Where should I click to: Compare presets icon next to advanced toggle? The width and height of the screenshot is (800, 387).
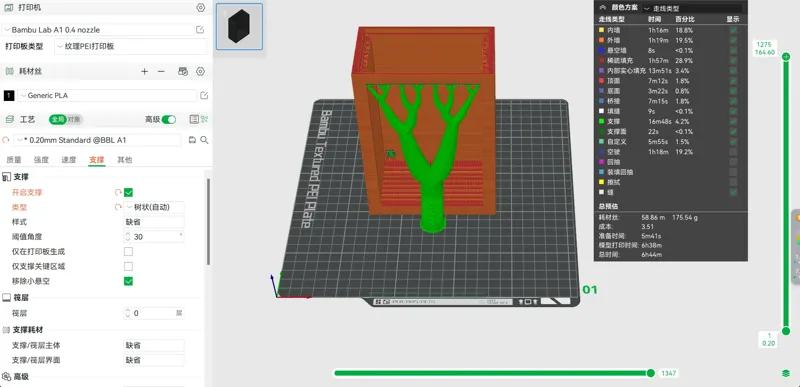coord(205,119)
